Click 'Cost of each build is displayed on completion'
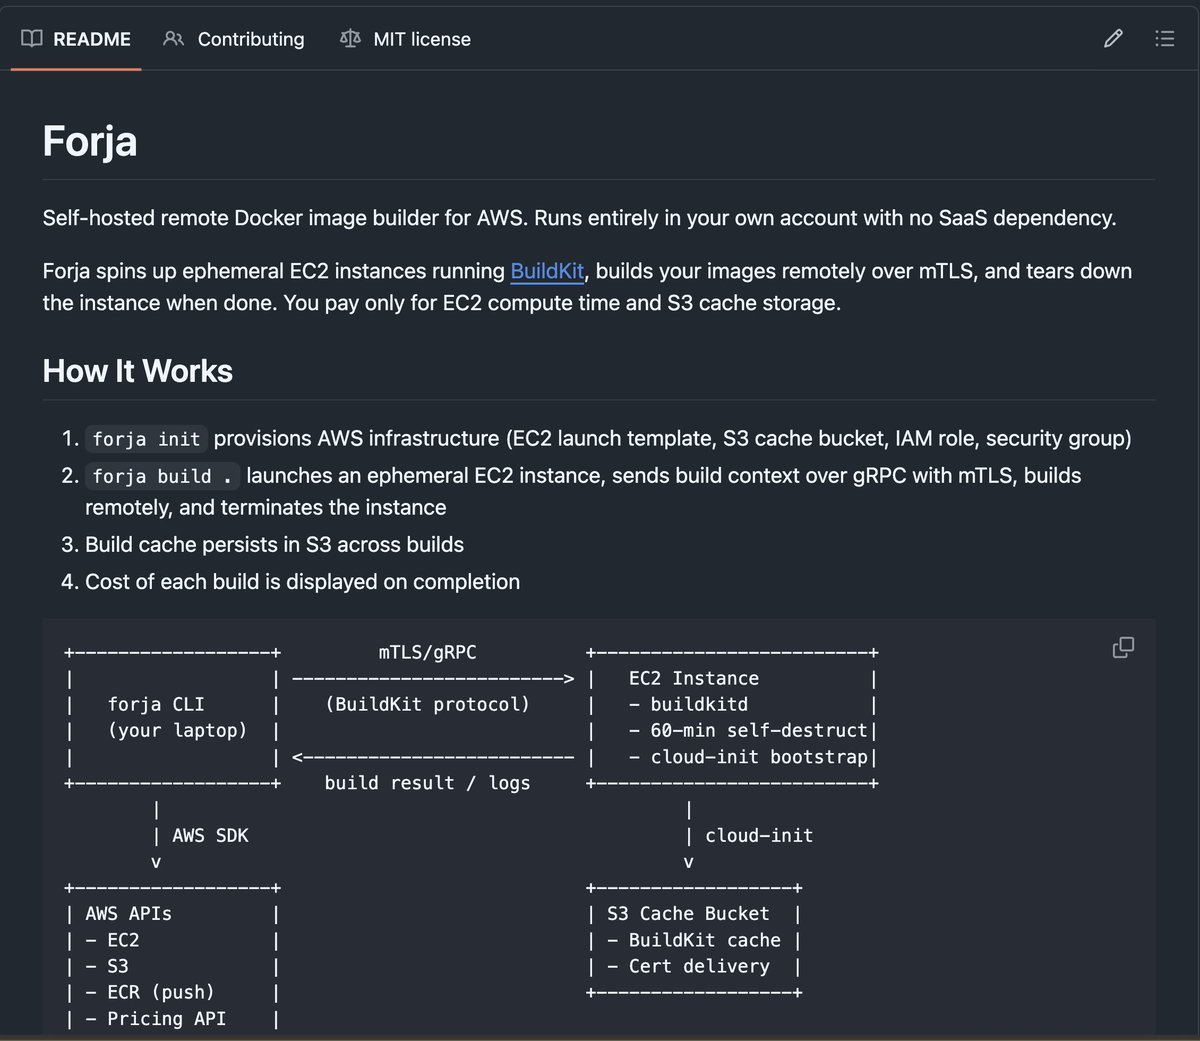1200x1041 pixels. (302, 581)
